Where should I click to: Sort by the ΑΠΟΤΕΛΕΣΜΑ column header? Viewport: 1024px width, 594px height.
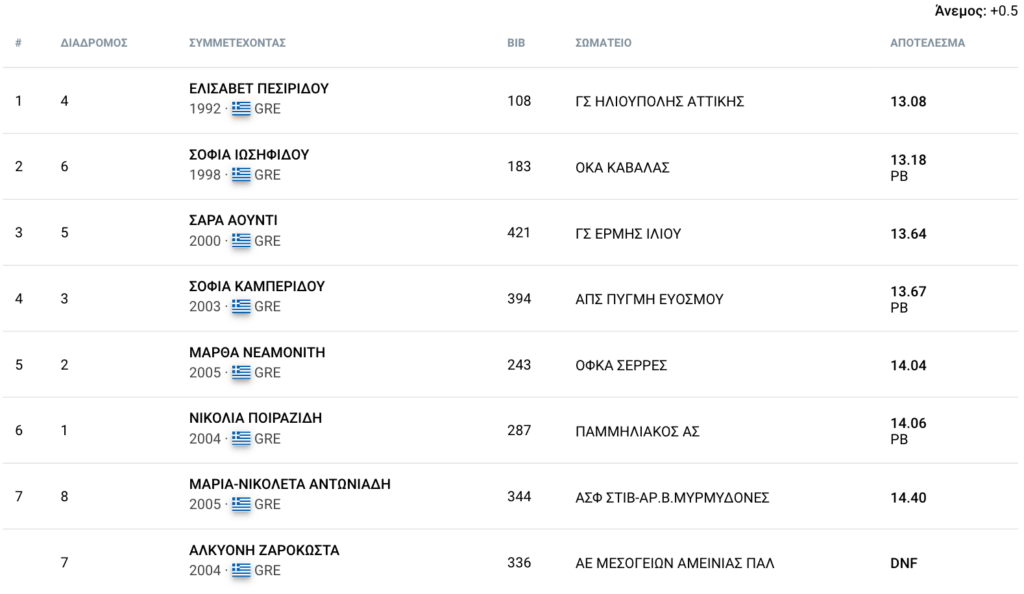point(927,43)
